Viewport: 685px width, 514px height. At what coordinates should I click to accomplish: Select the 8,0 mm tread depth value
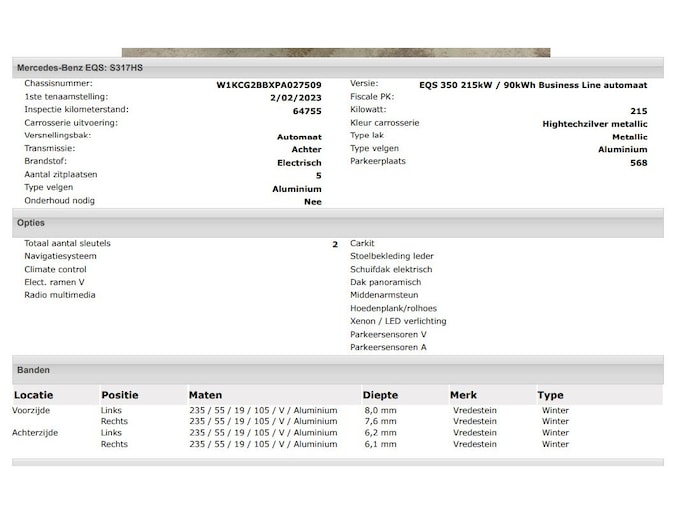[380, 410]
